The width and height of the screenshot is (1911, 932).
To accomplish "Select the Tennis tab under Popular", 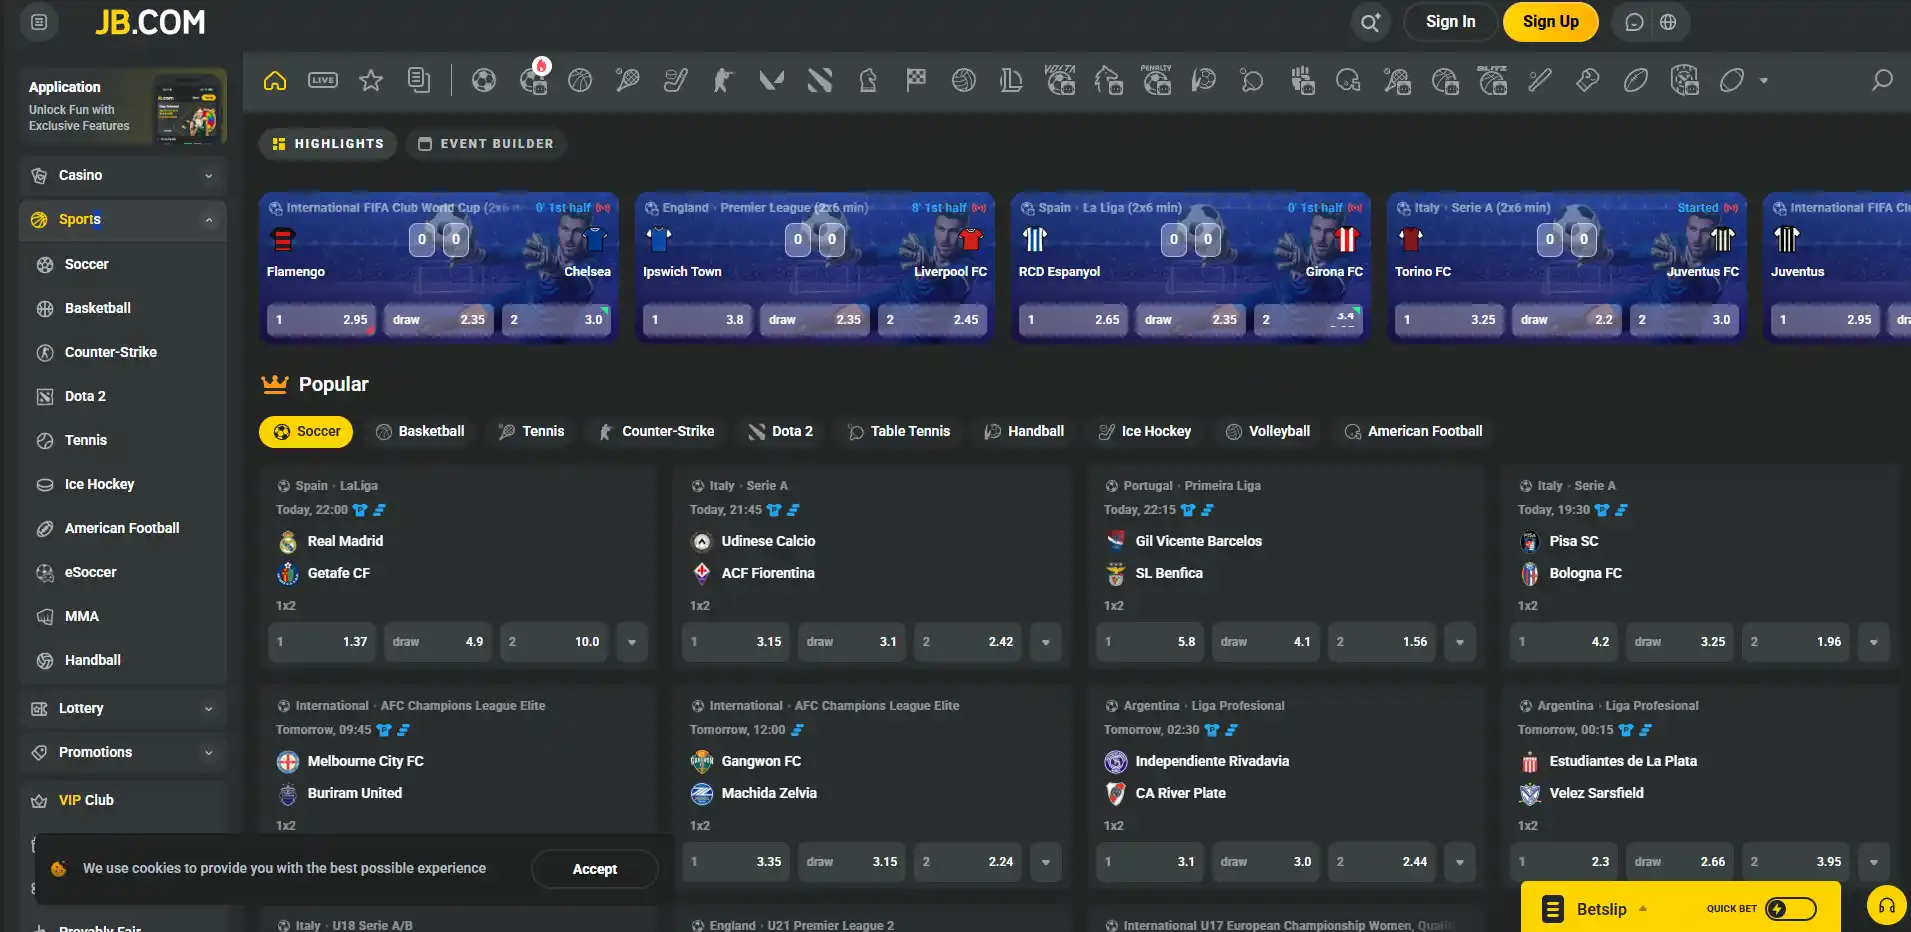I will (532, 431).
